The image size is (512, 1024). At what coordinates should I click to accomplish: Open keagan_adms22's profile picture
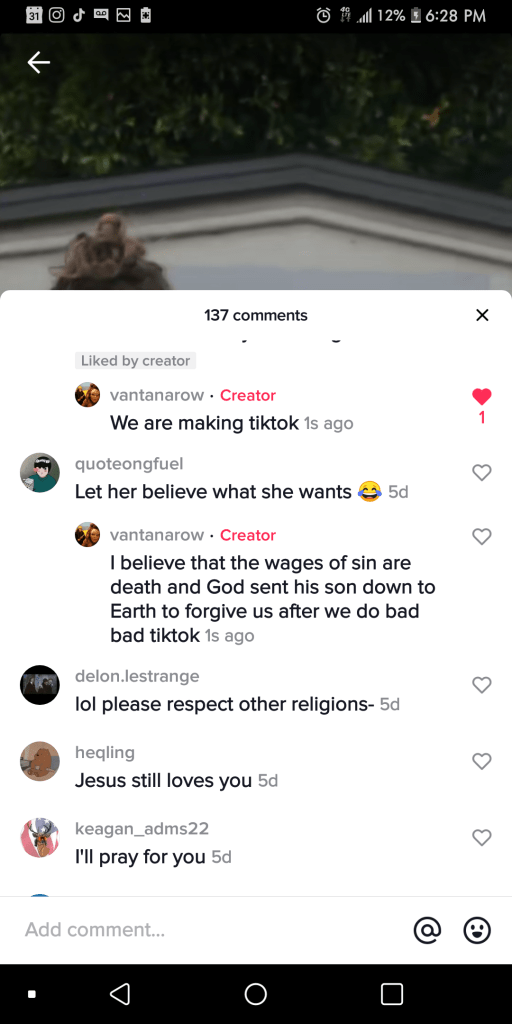click(40, 837)
